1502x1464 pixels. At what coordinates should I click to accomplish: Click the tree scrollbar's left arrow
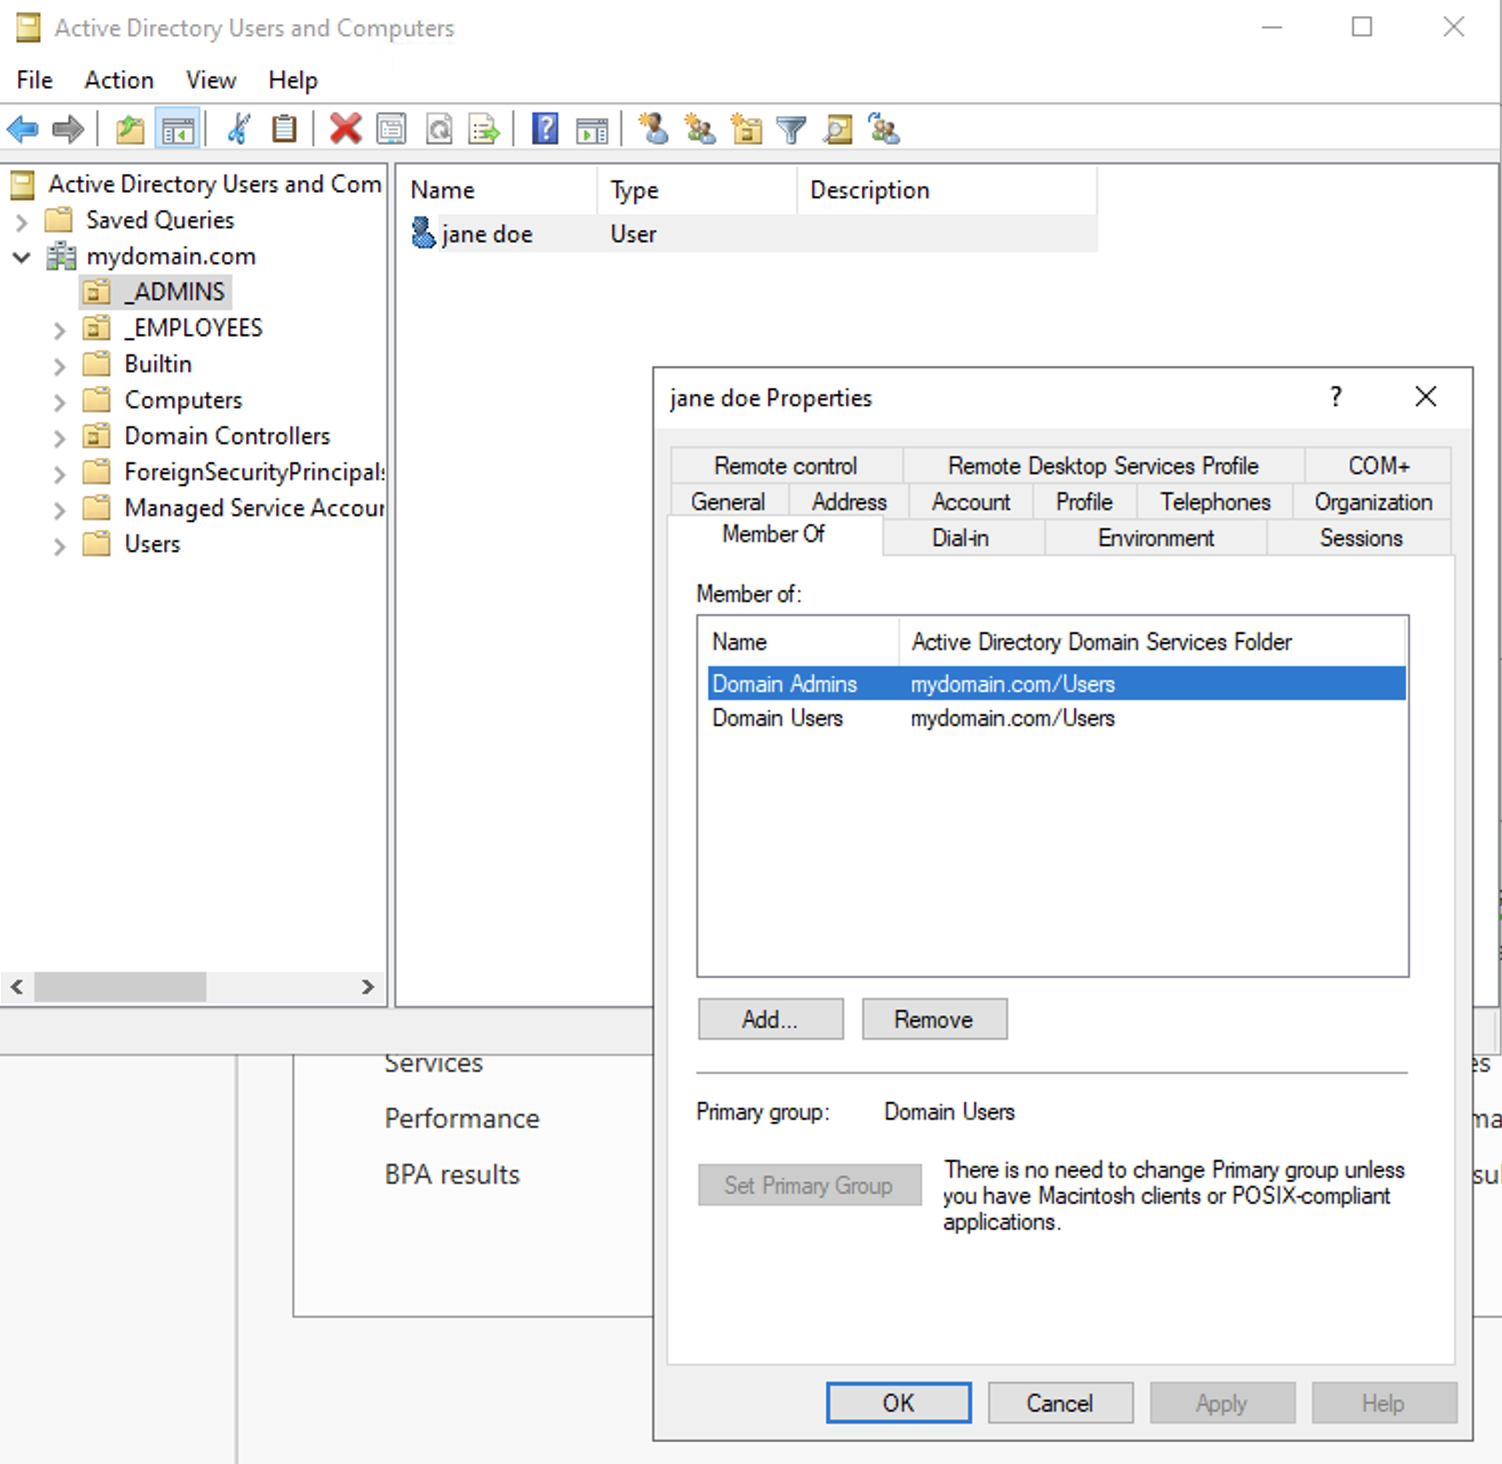[17, 987]
